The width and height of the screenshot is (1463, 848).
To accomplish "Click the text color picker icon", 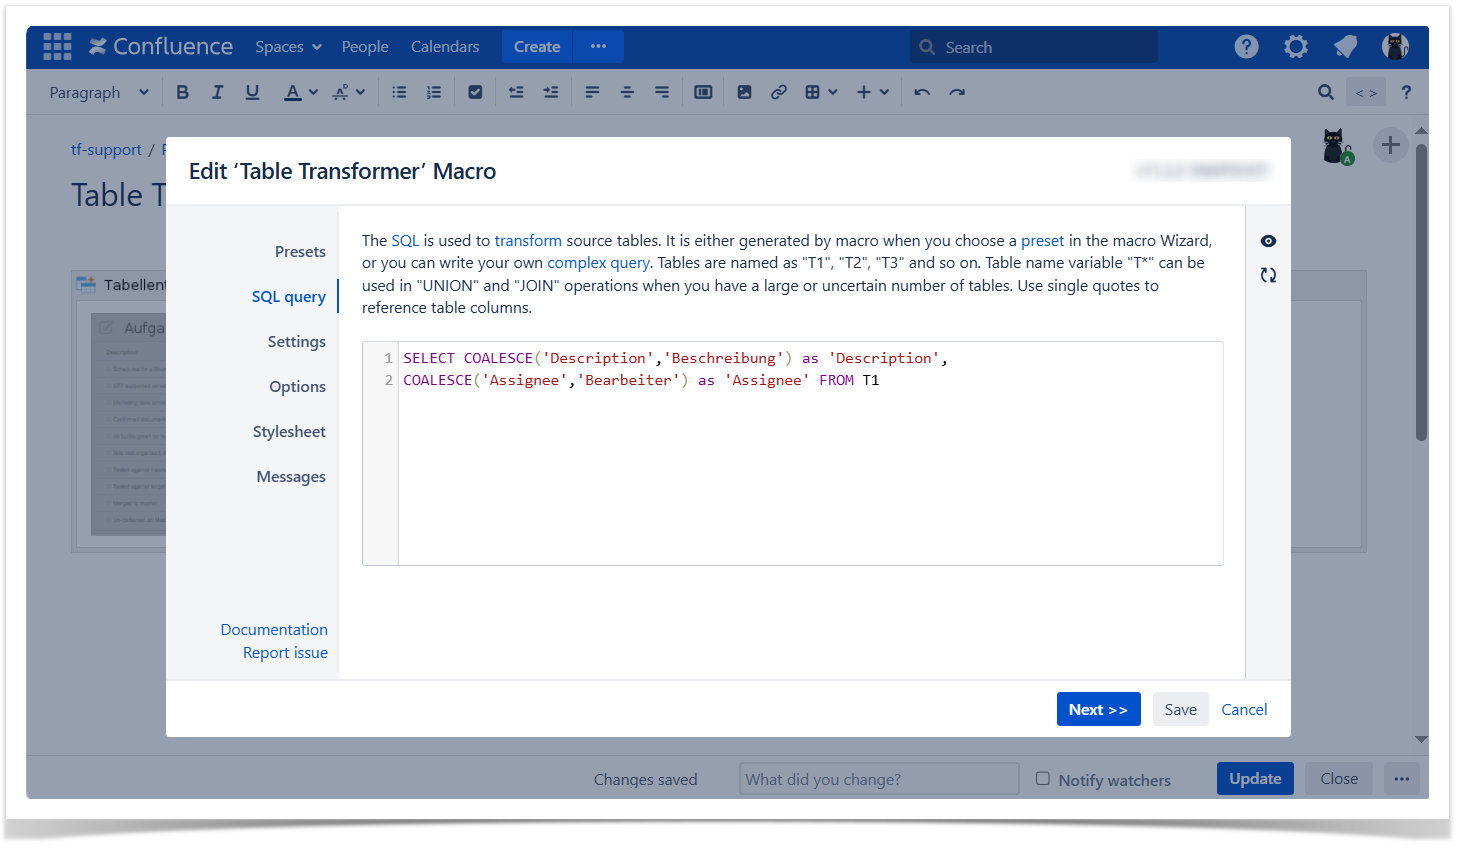I will point(292,92).
